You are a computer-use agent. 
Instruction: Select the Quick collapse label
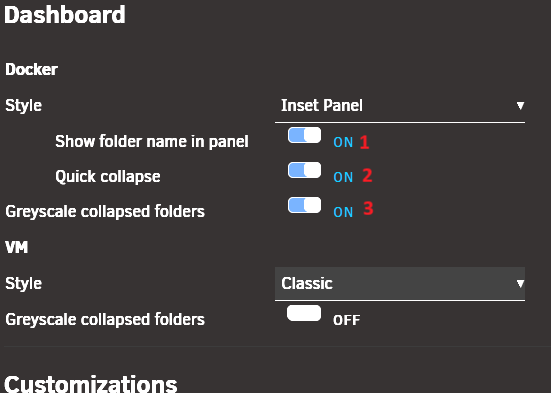108,176
